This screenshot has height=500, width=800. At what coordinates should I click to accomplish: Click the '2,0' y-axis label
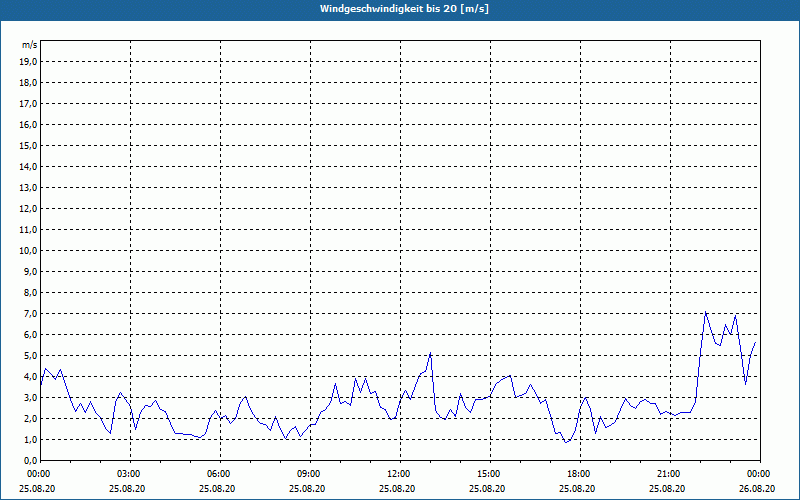(x=31, y=418)
